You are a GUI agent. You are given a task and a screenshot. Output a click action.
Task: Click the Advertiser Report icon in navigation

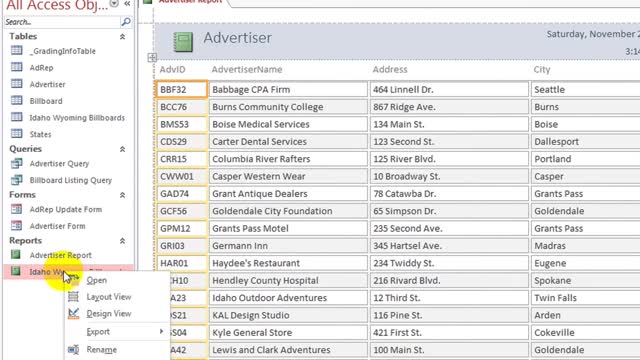[x=16, y=255]
